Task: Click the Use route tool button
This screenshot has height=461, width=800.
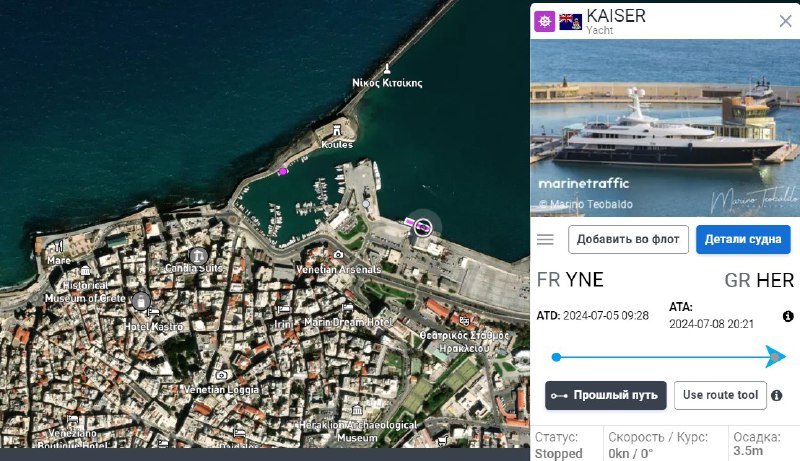Action: [x=720, y=395]
